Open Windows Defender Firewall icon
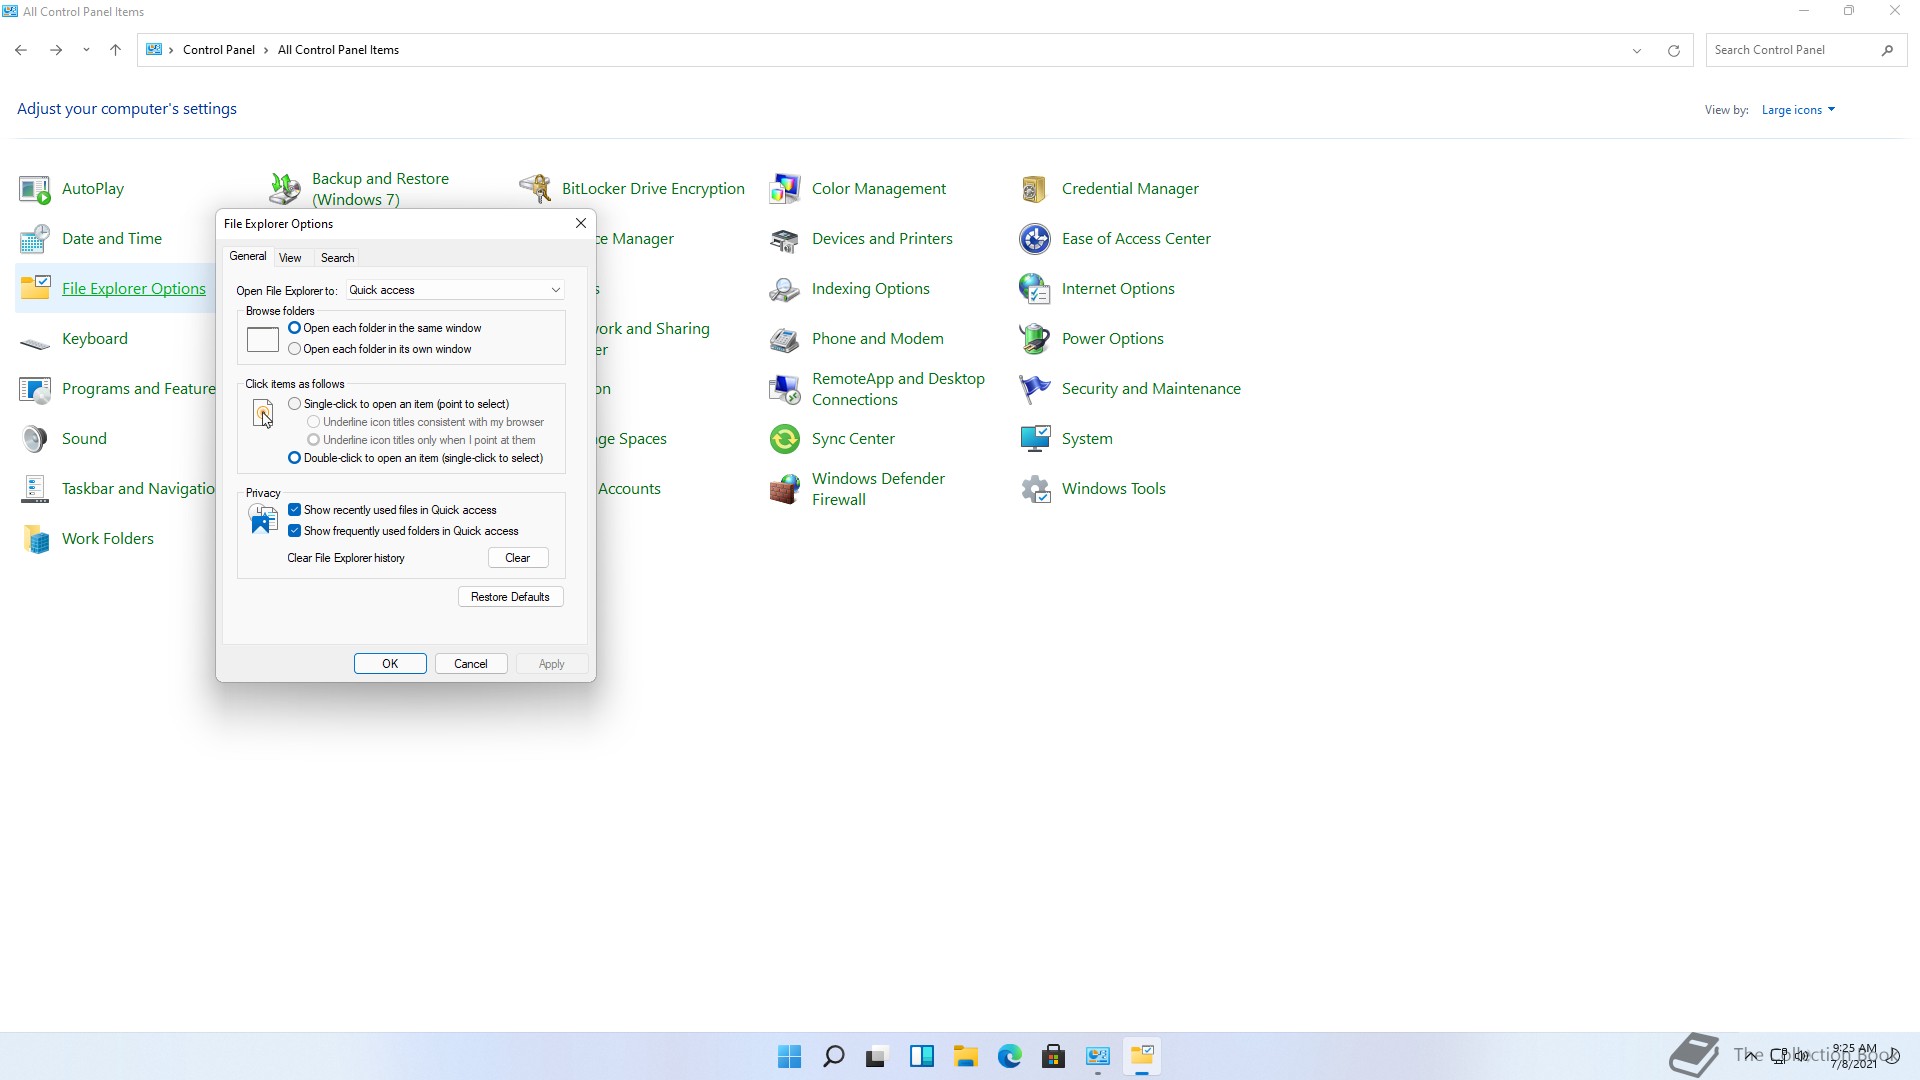 coord(785,489)
